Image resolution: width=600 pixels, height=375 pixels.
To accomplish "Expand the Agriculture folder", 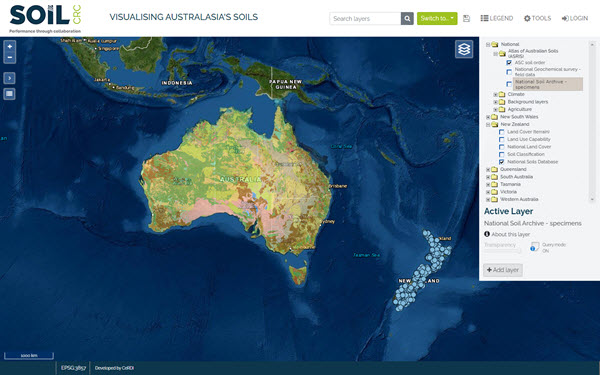I will (x=496, y=109).
